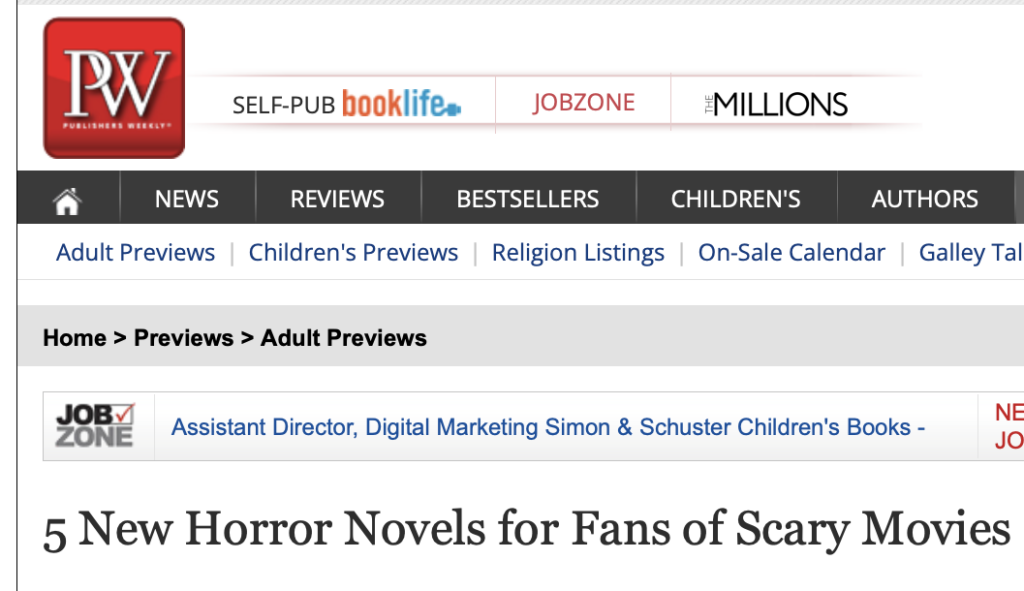Open the Galley Talk link
Screen dimensions: 1024x591
coord(970,253)
